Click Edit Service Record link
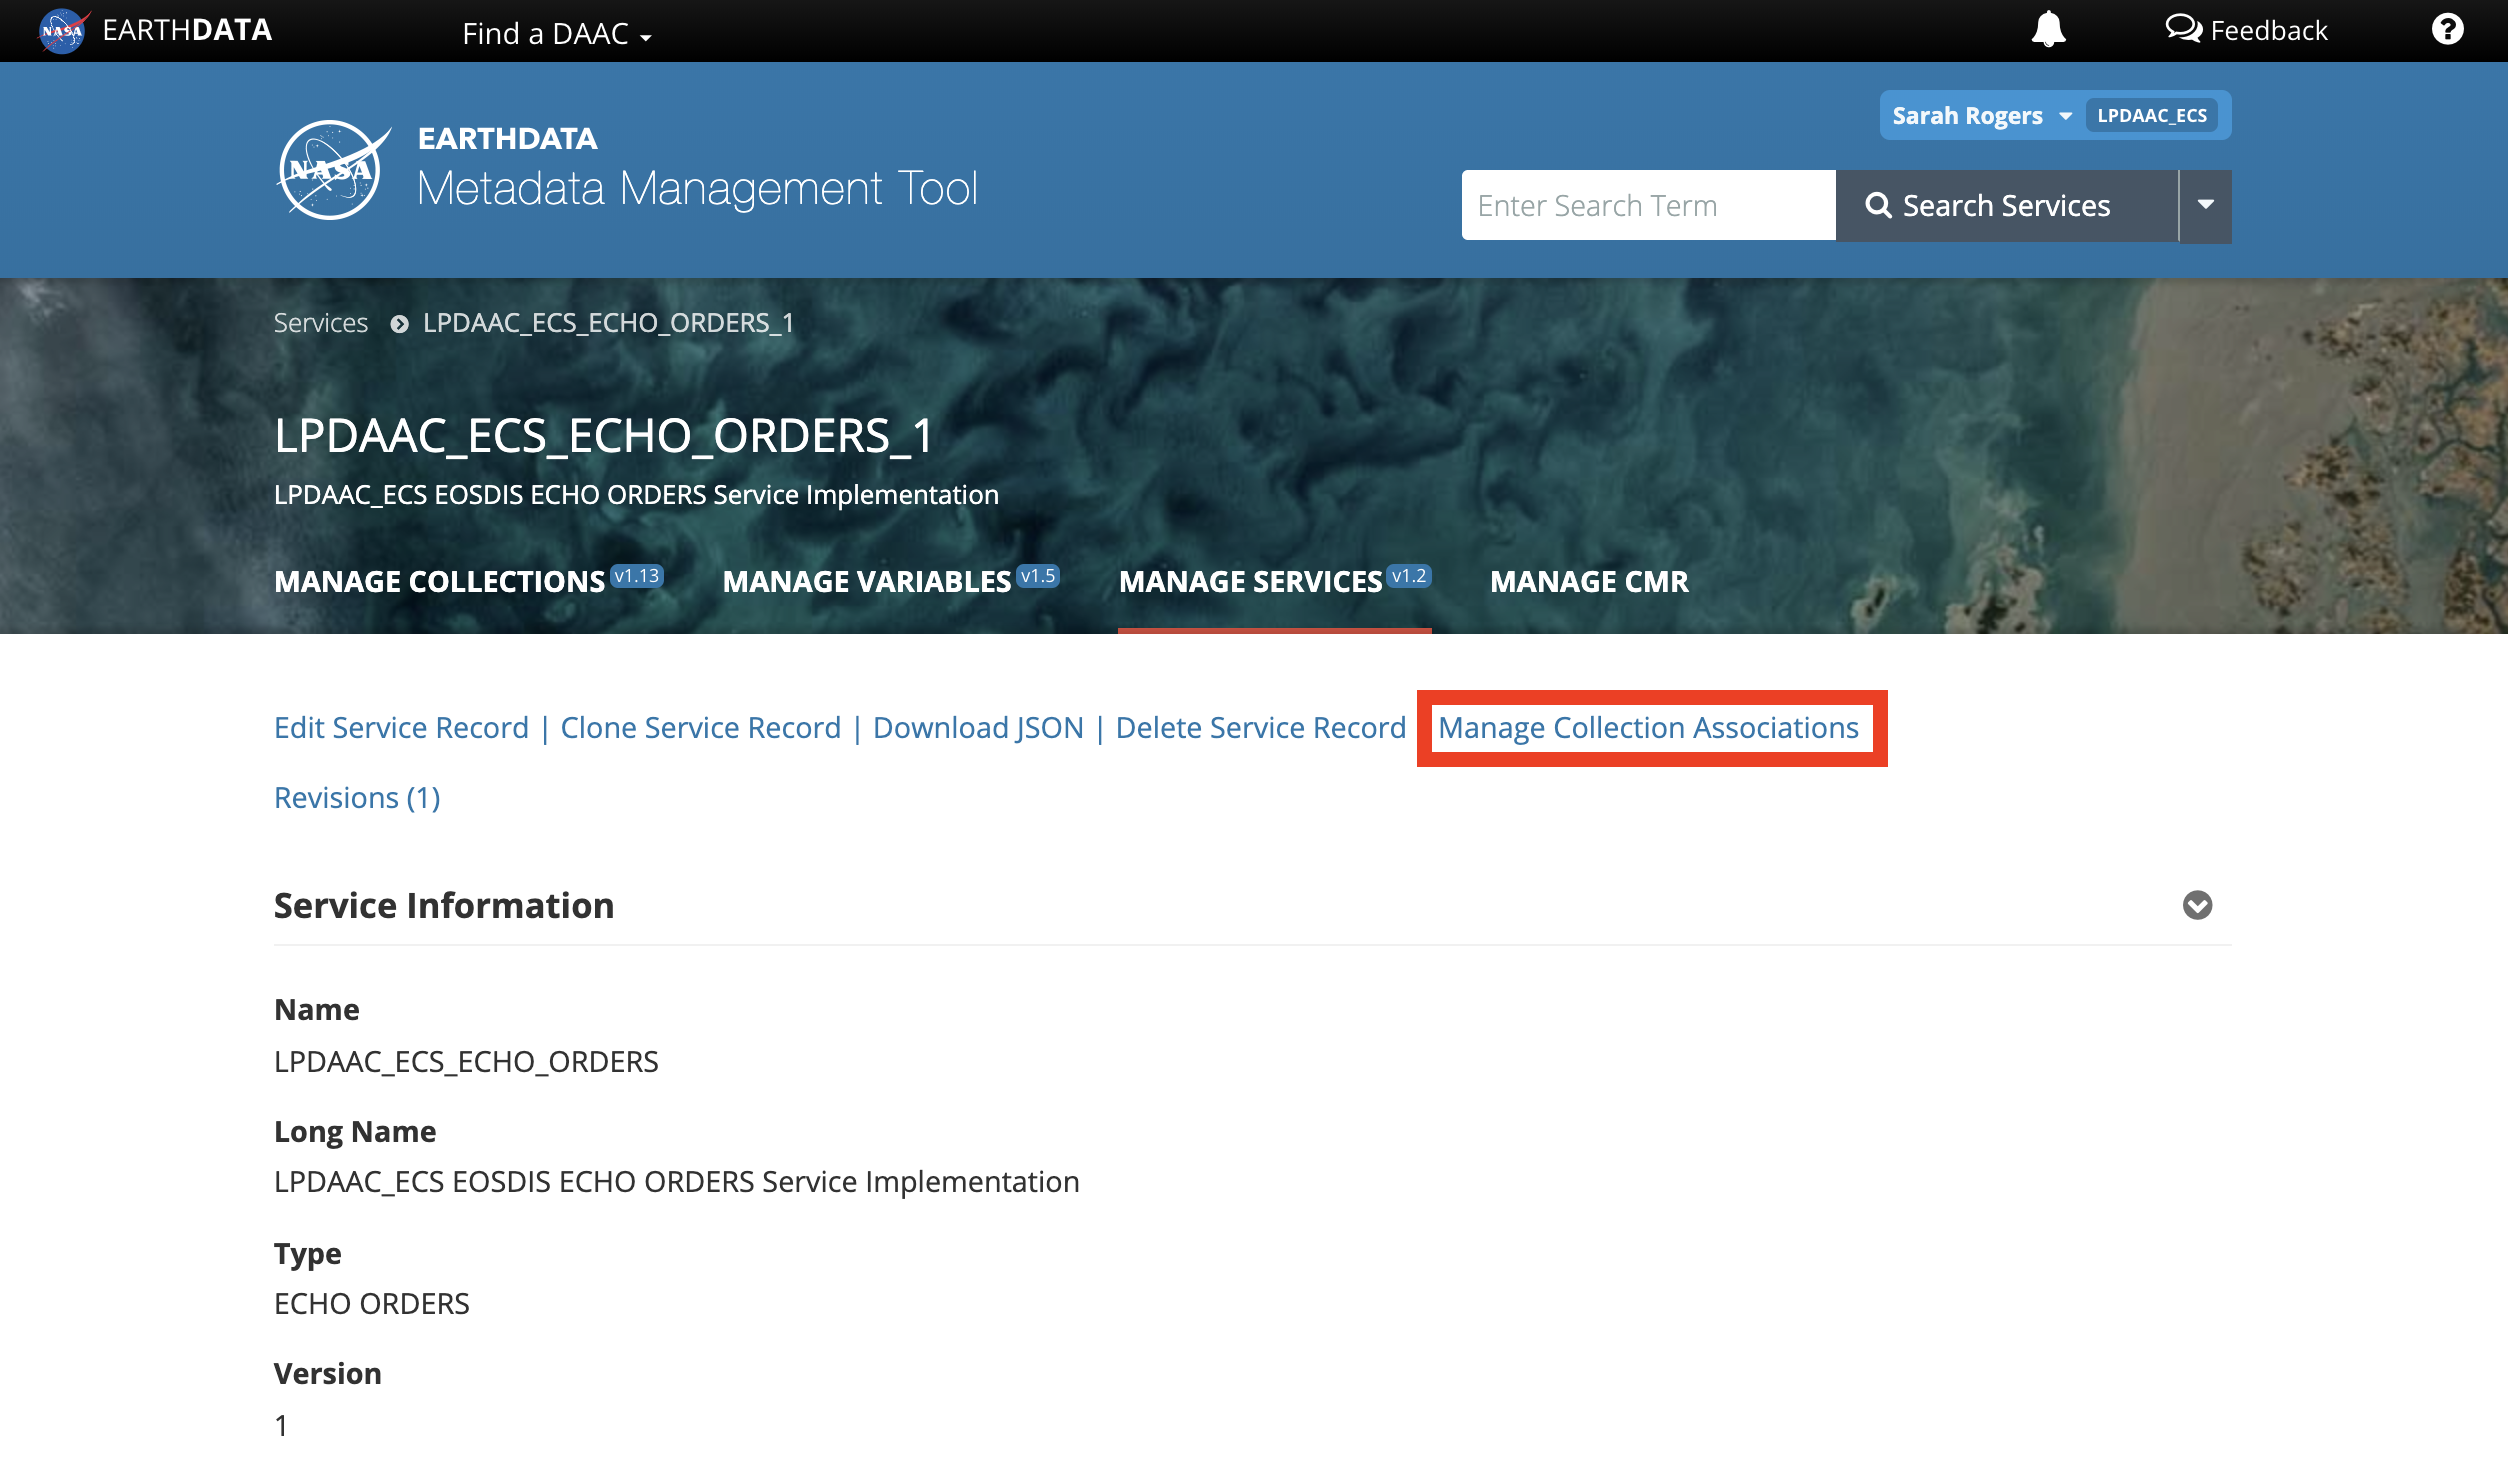The width and height of the screenshot is (2508, 1480). 401,727
